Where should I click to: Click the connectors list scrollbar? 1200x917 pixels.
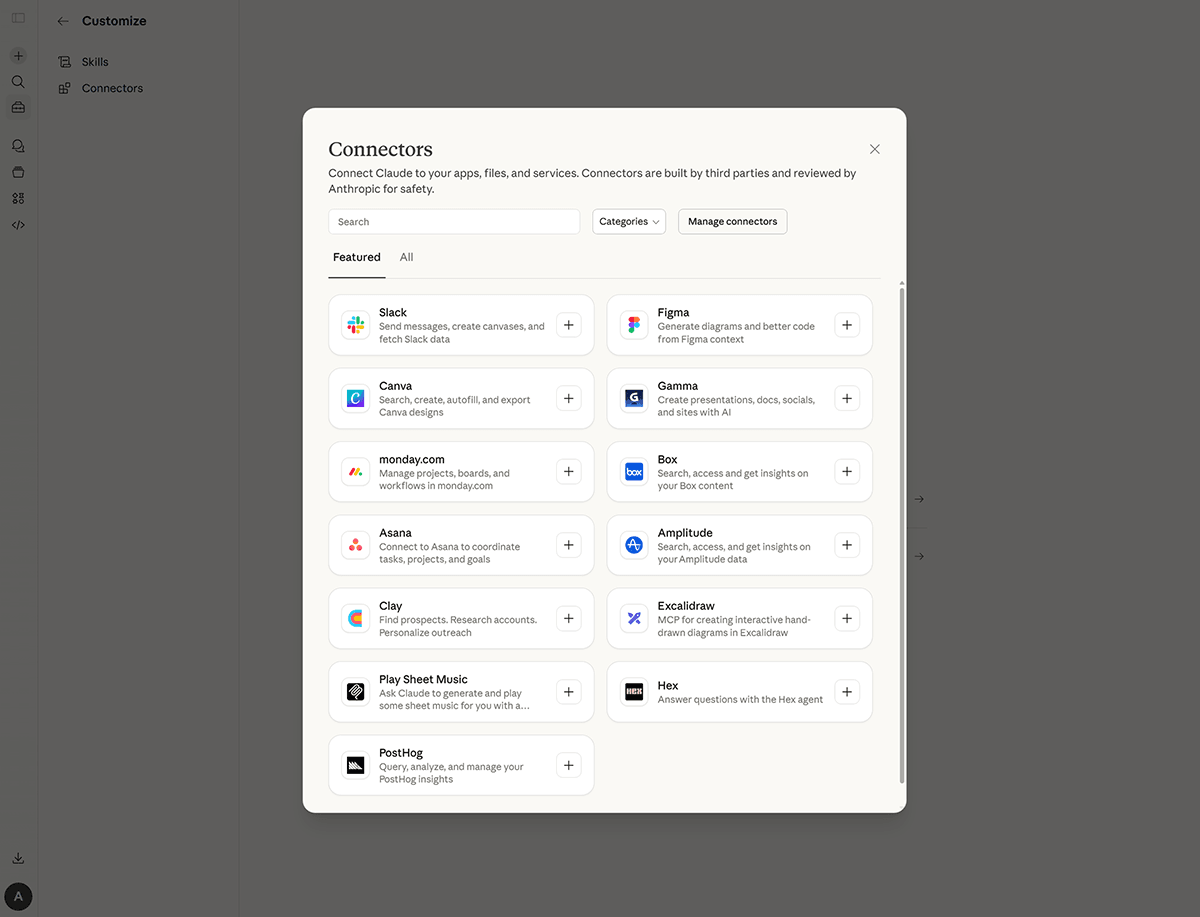pyautogui.click(x=902, y=530)
